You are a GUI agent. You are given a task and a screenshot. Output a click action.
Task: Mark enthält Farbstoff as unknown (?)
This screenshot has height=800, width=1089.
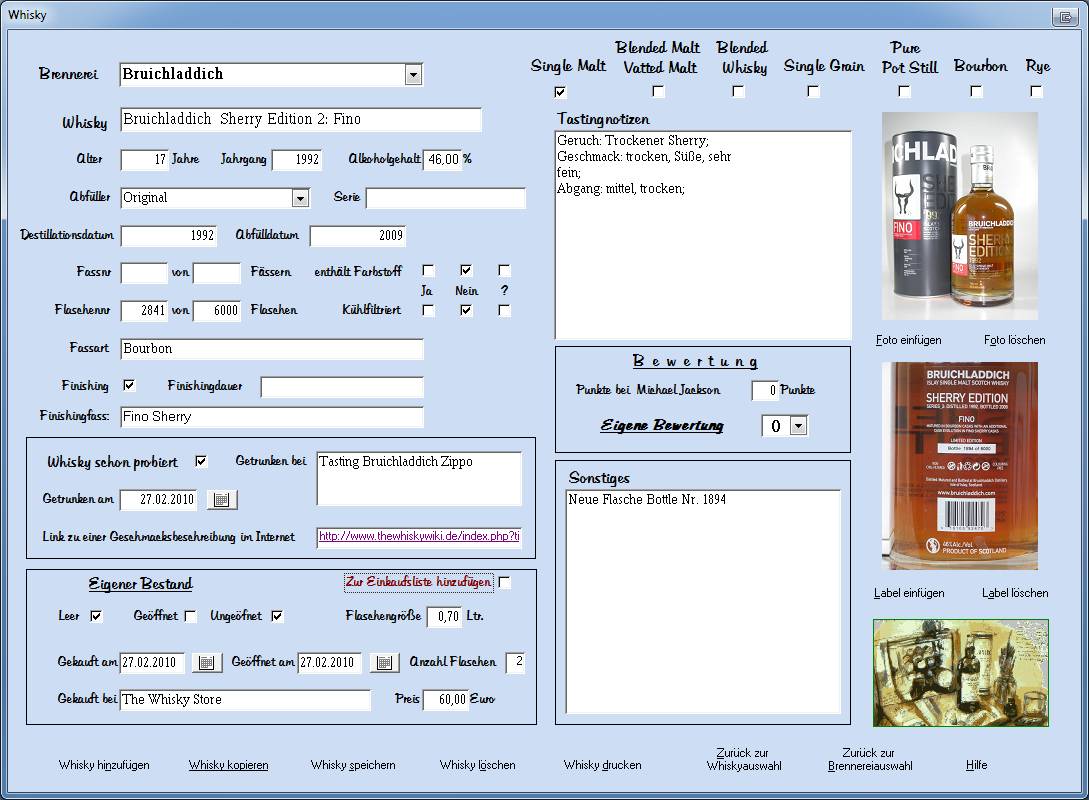[x=504, y=270]
